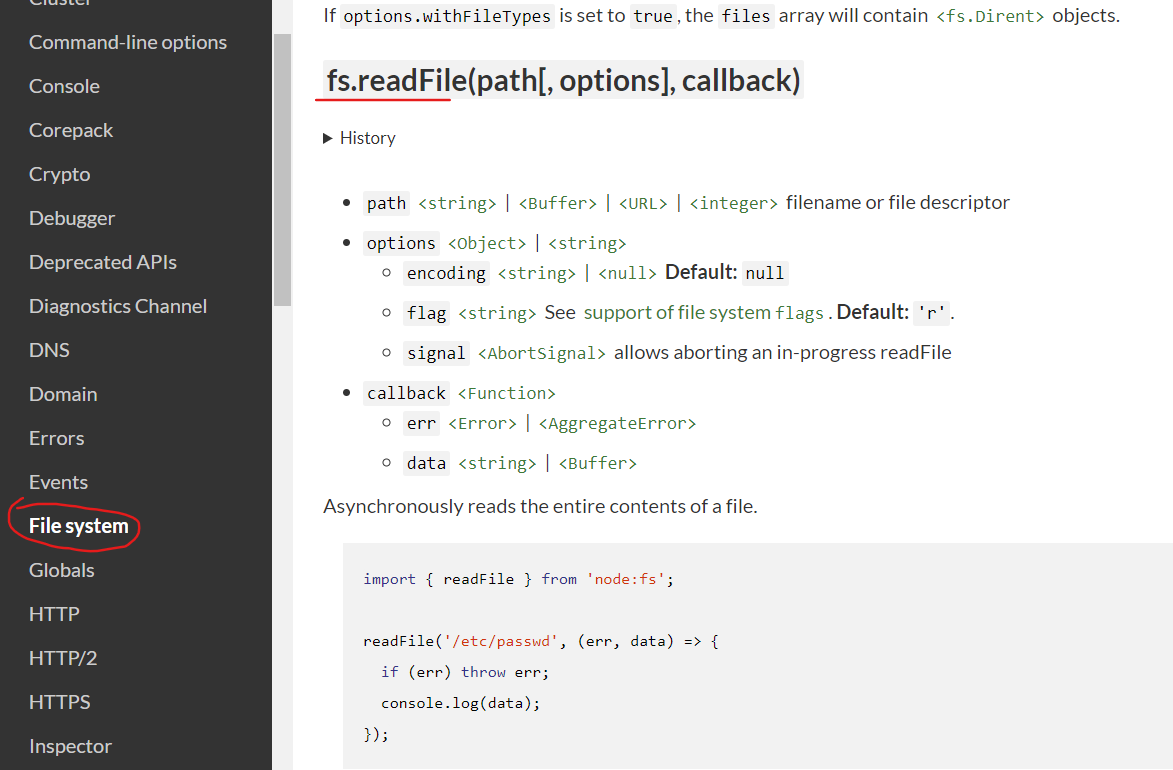This screenshot has width=1173, height=770.
Task: Click the fs.readFile heading
Action: 563,80
